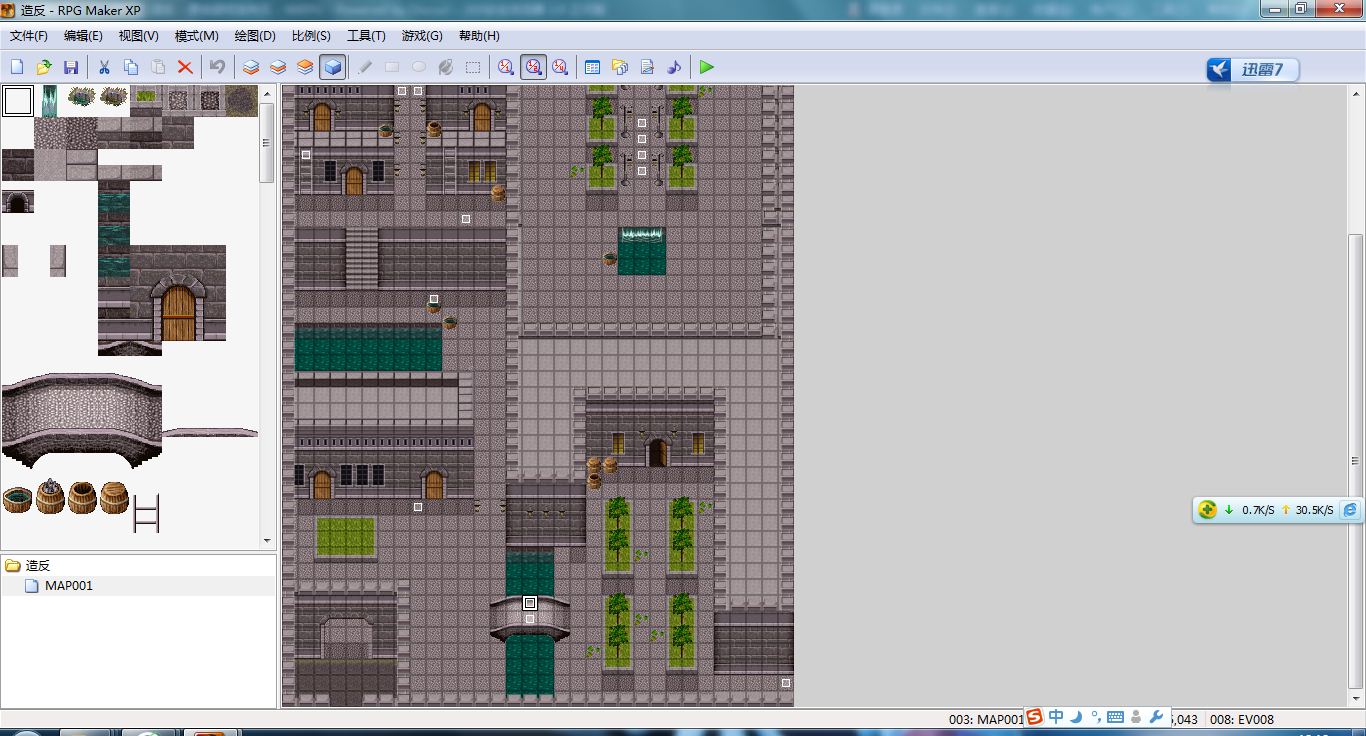Save the project with the floppy disk icon
1366x736 pixels.
coord(71,67)
